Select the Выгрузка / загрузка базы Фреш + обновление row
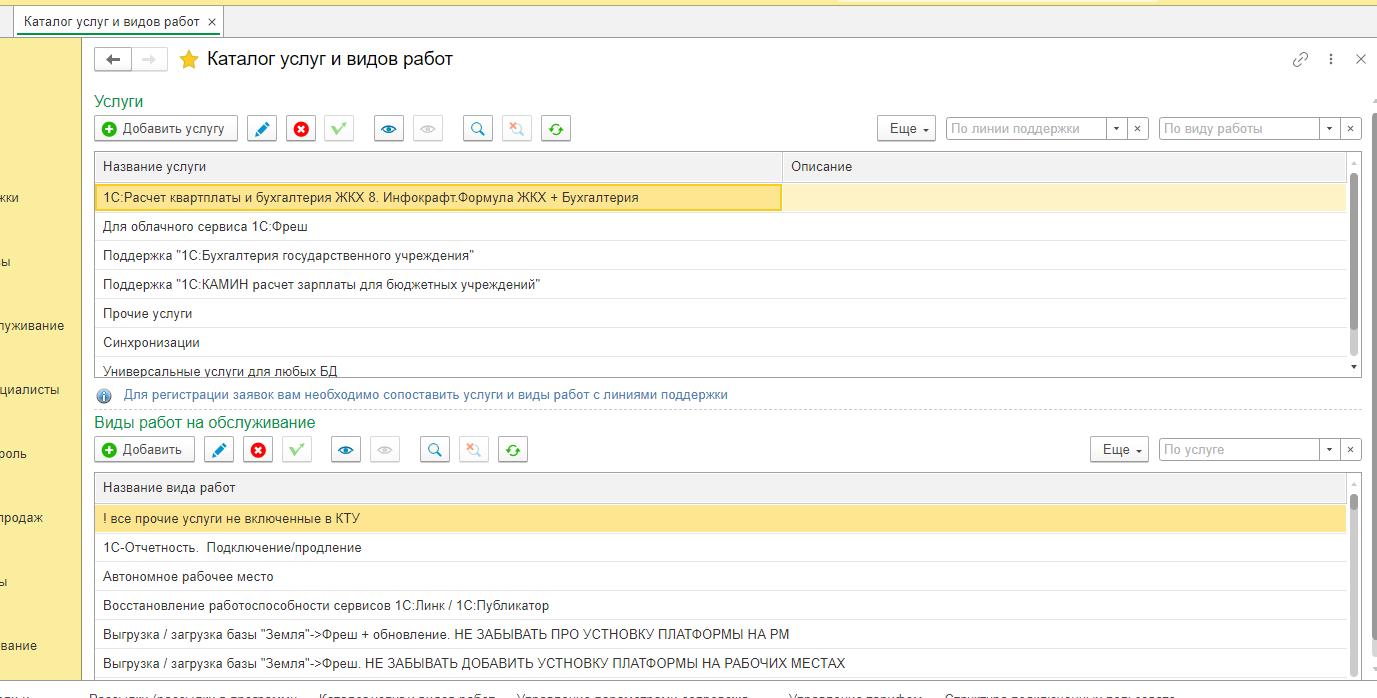The image size is (1377, 698). [721, 635]
